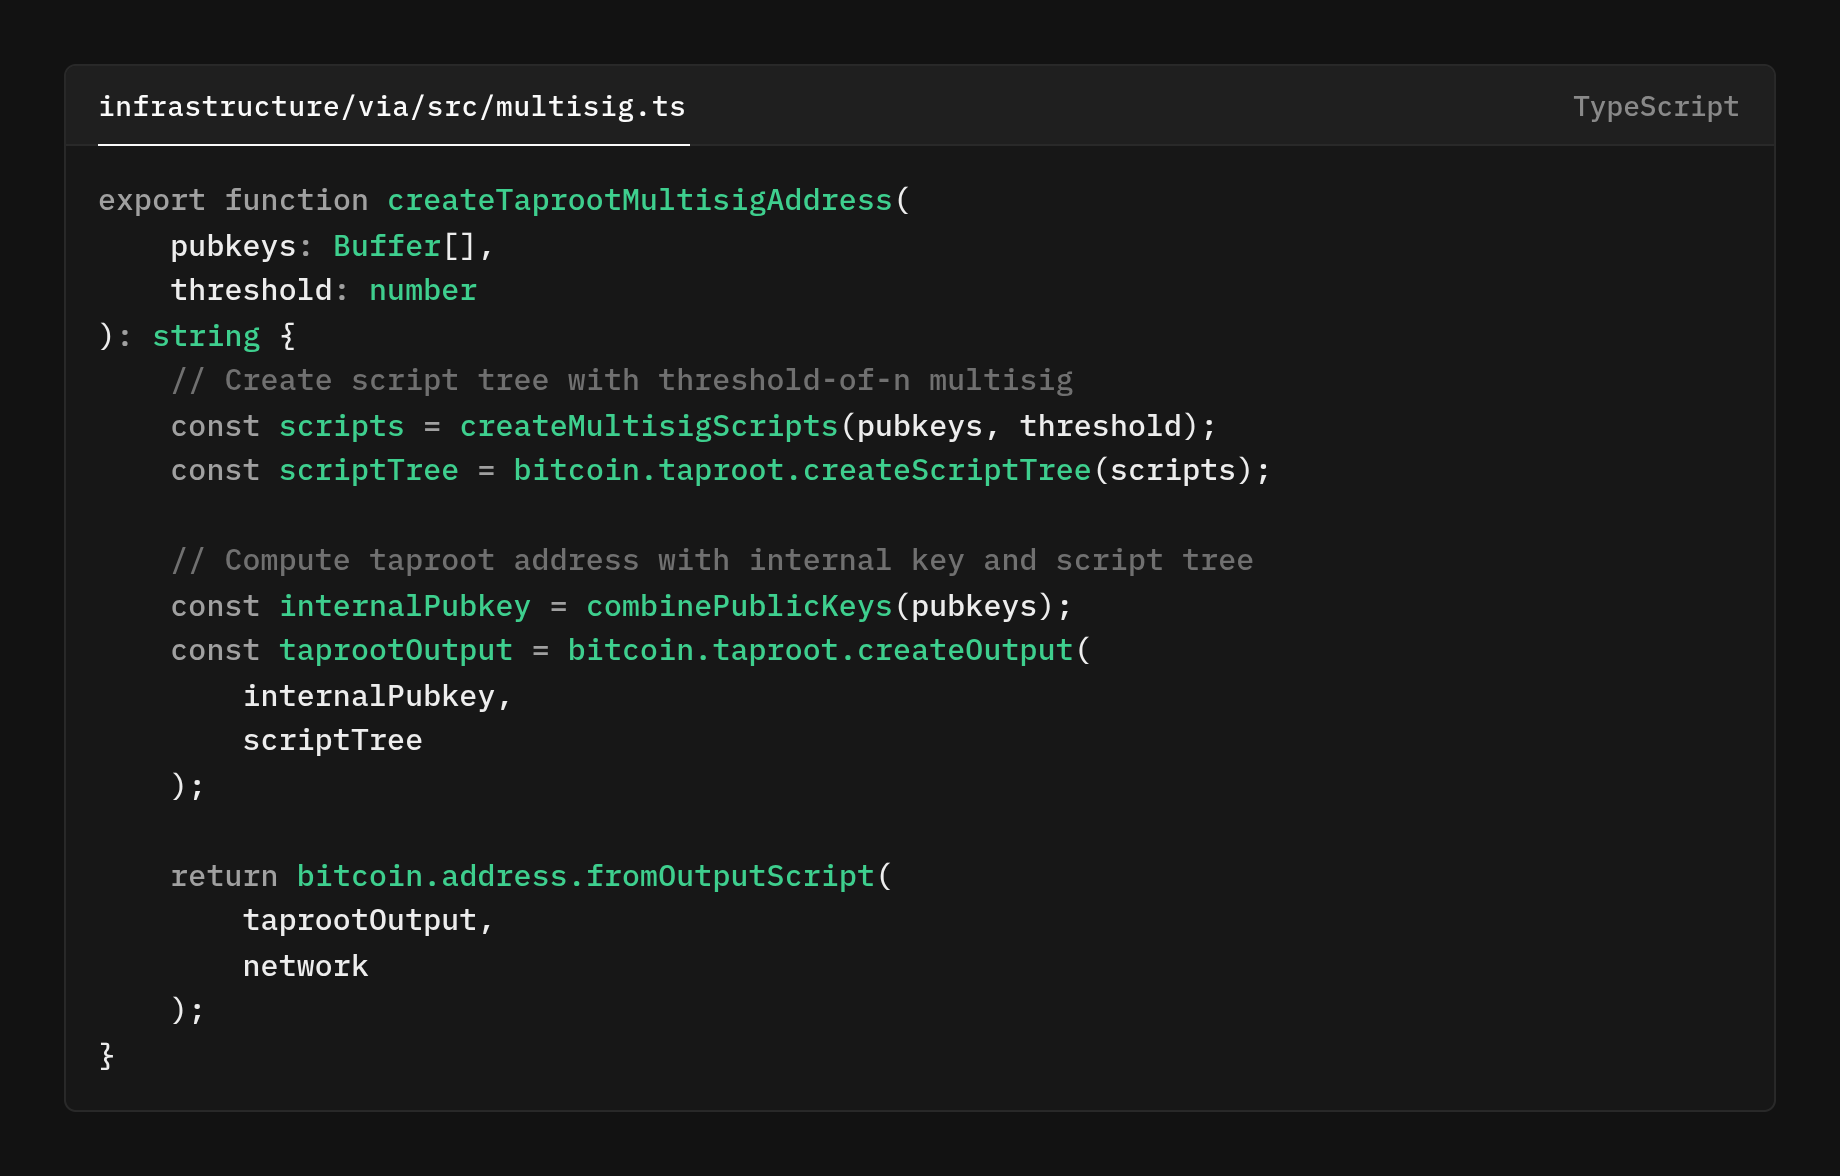
Task: Click bitcoin.taproot.createScriptTree call
Action: click(801, 471)
